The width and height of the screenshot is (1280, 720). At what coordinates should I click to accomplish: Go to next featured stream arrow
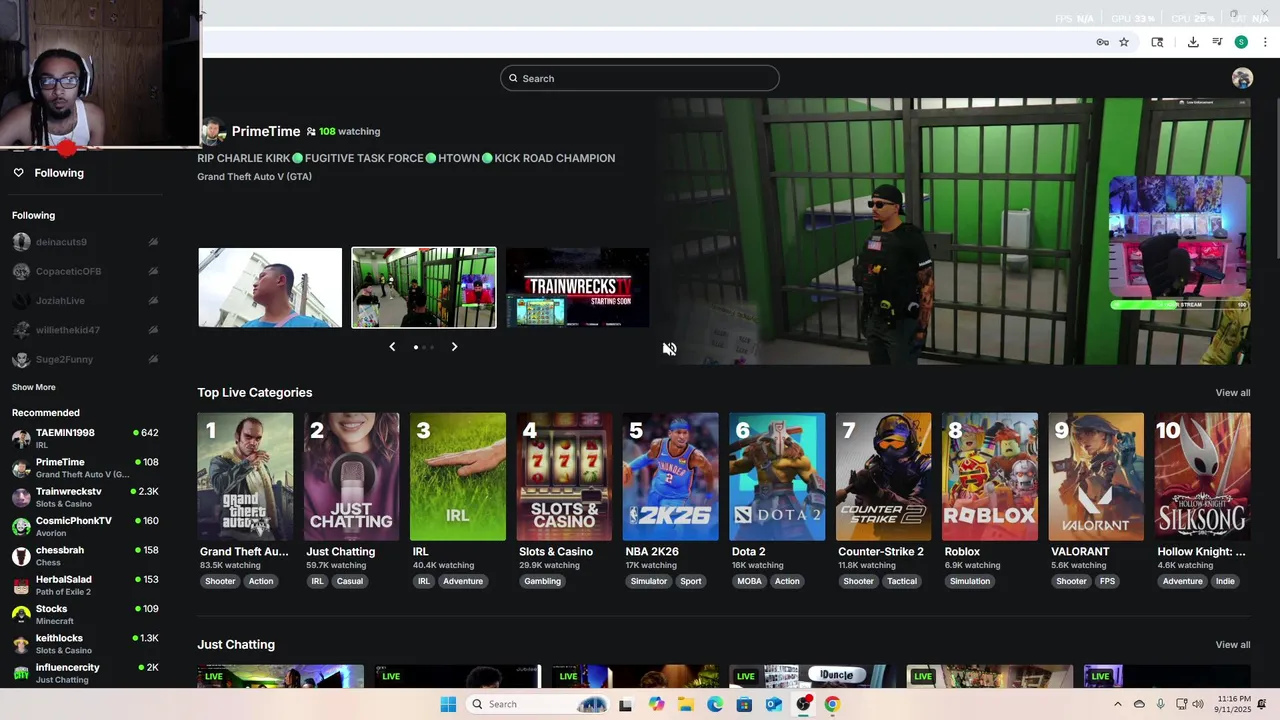click(454, 347)
